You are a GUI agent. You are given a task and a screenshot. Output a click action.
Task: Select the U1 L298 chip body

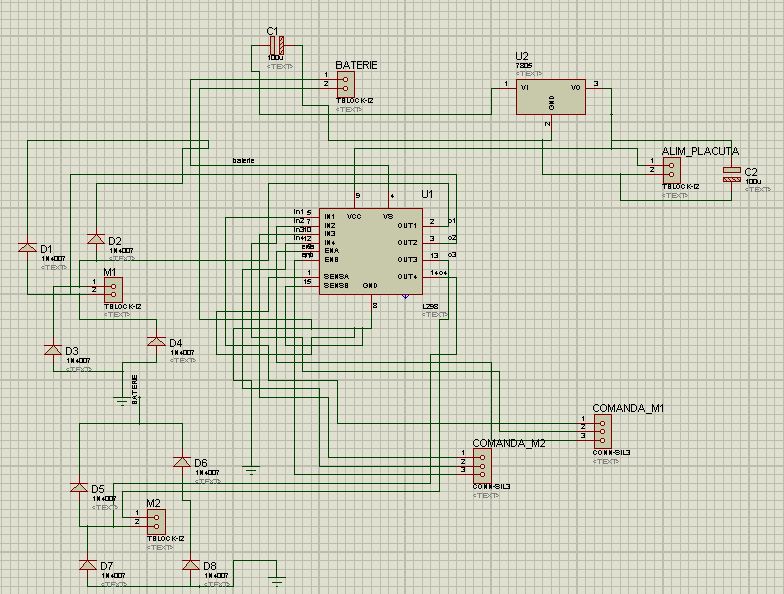(370, 252)
